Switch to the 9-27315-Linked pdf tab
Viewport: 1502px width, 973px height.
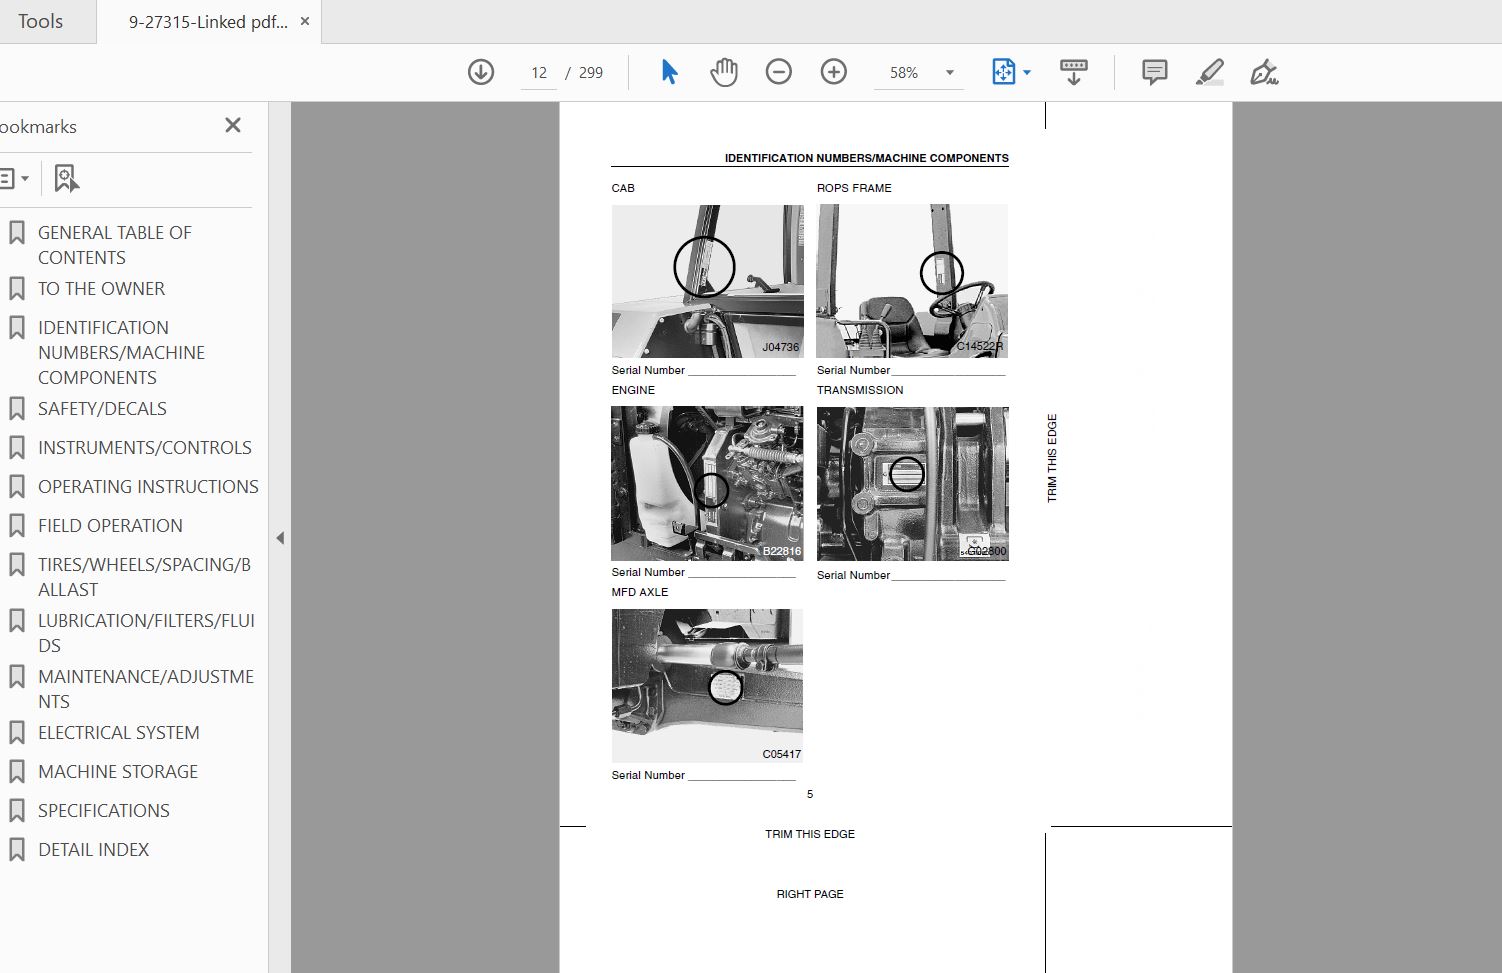tap(207, 21)
